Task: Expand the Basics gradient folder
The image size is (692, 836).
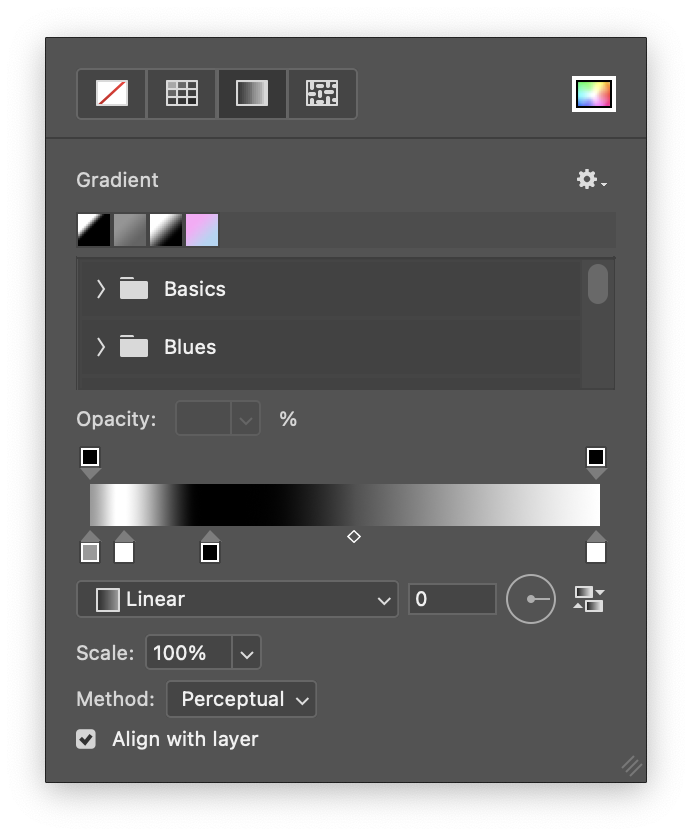Action: [x=101, y=289]
